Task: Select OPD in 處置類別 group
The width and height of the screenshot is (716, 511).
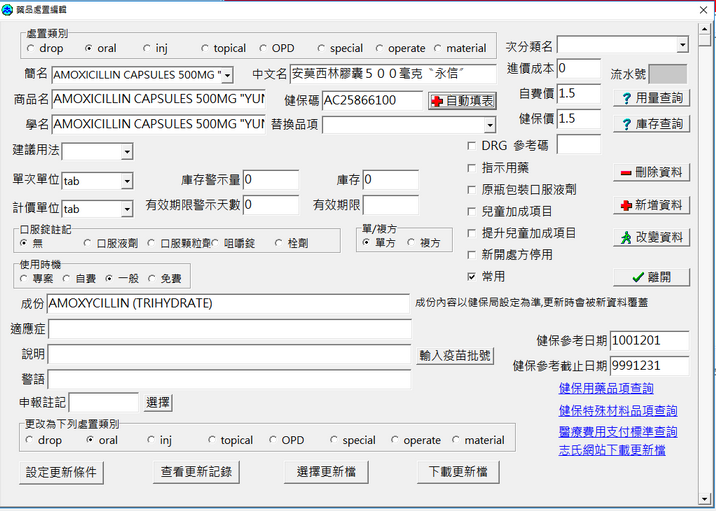Action: click(x=263, y=48)
